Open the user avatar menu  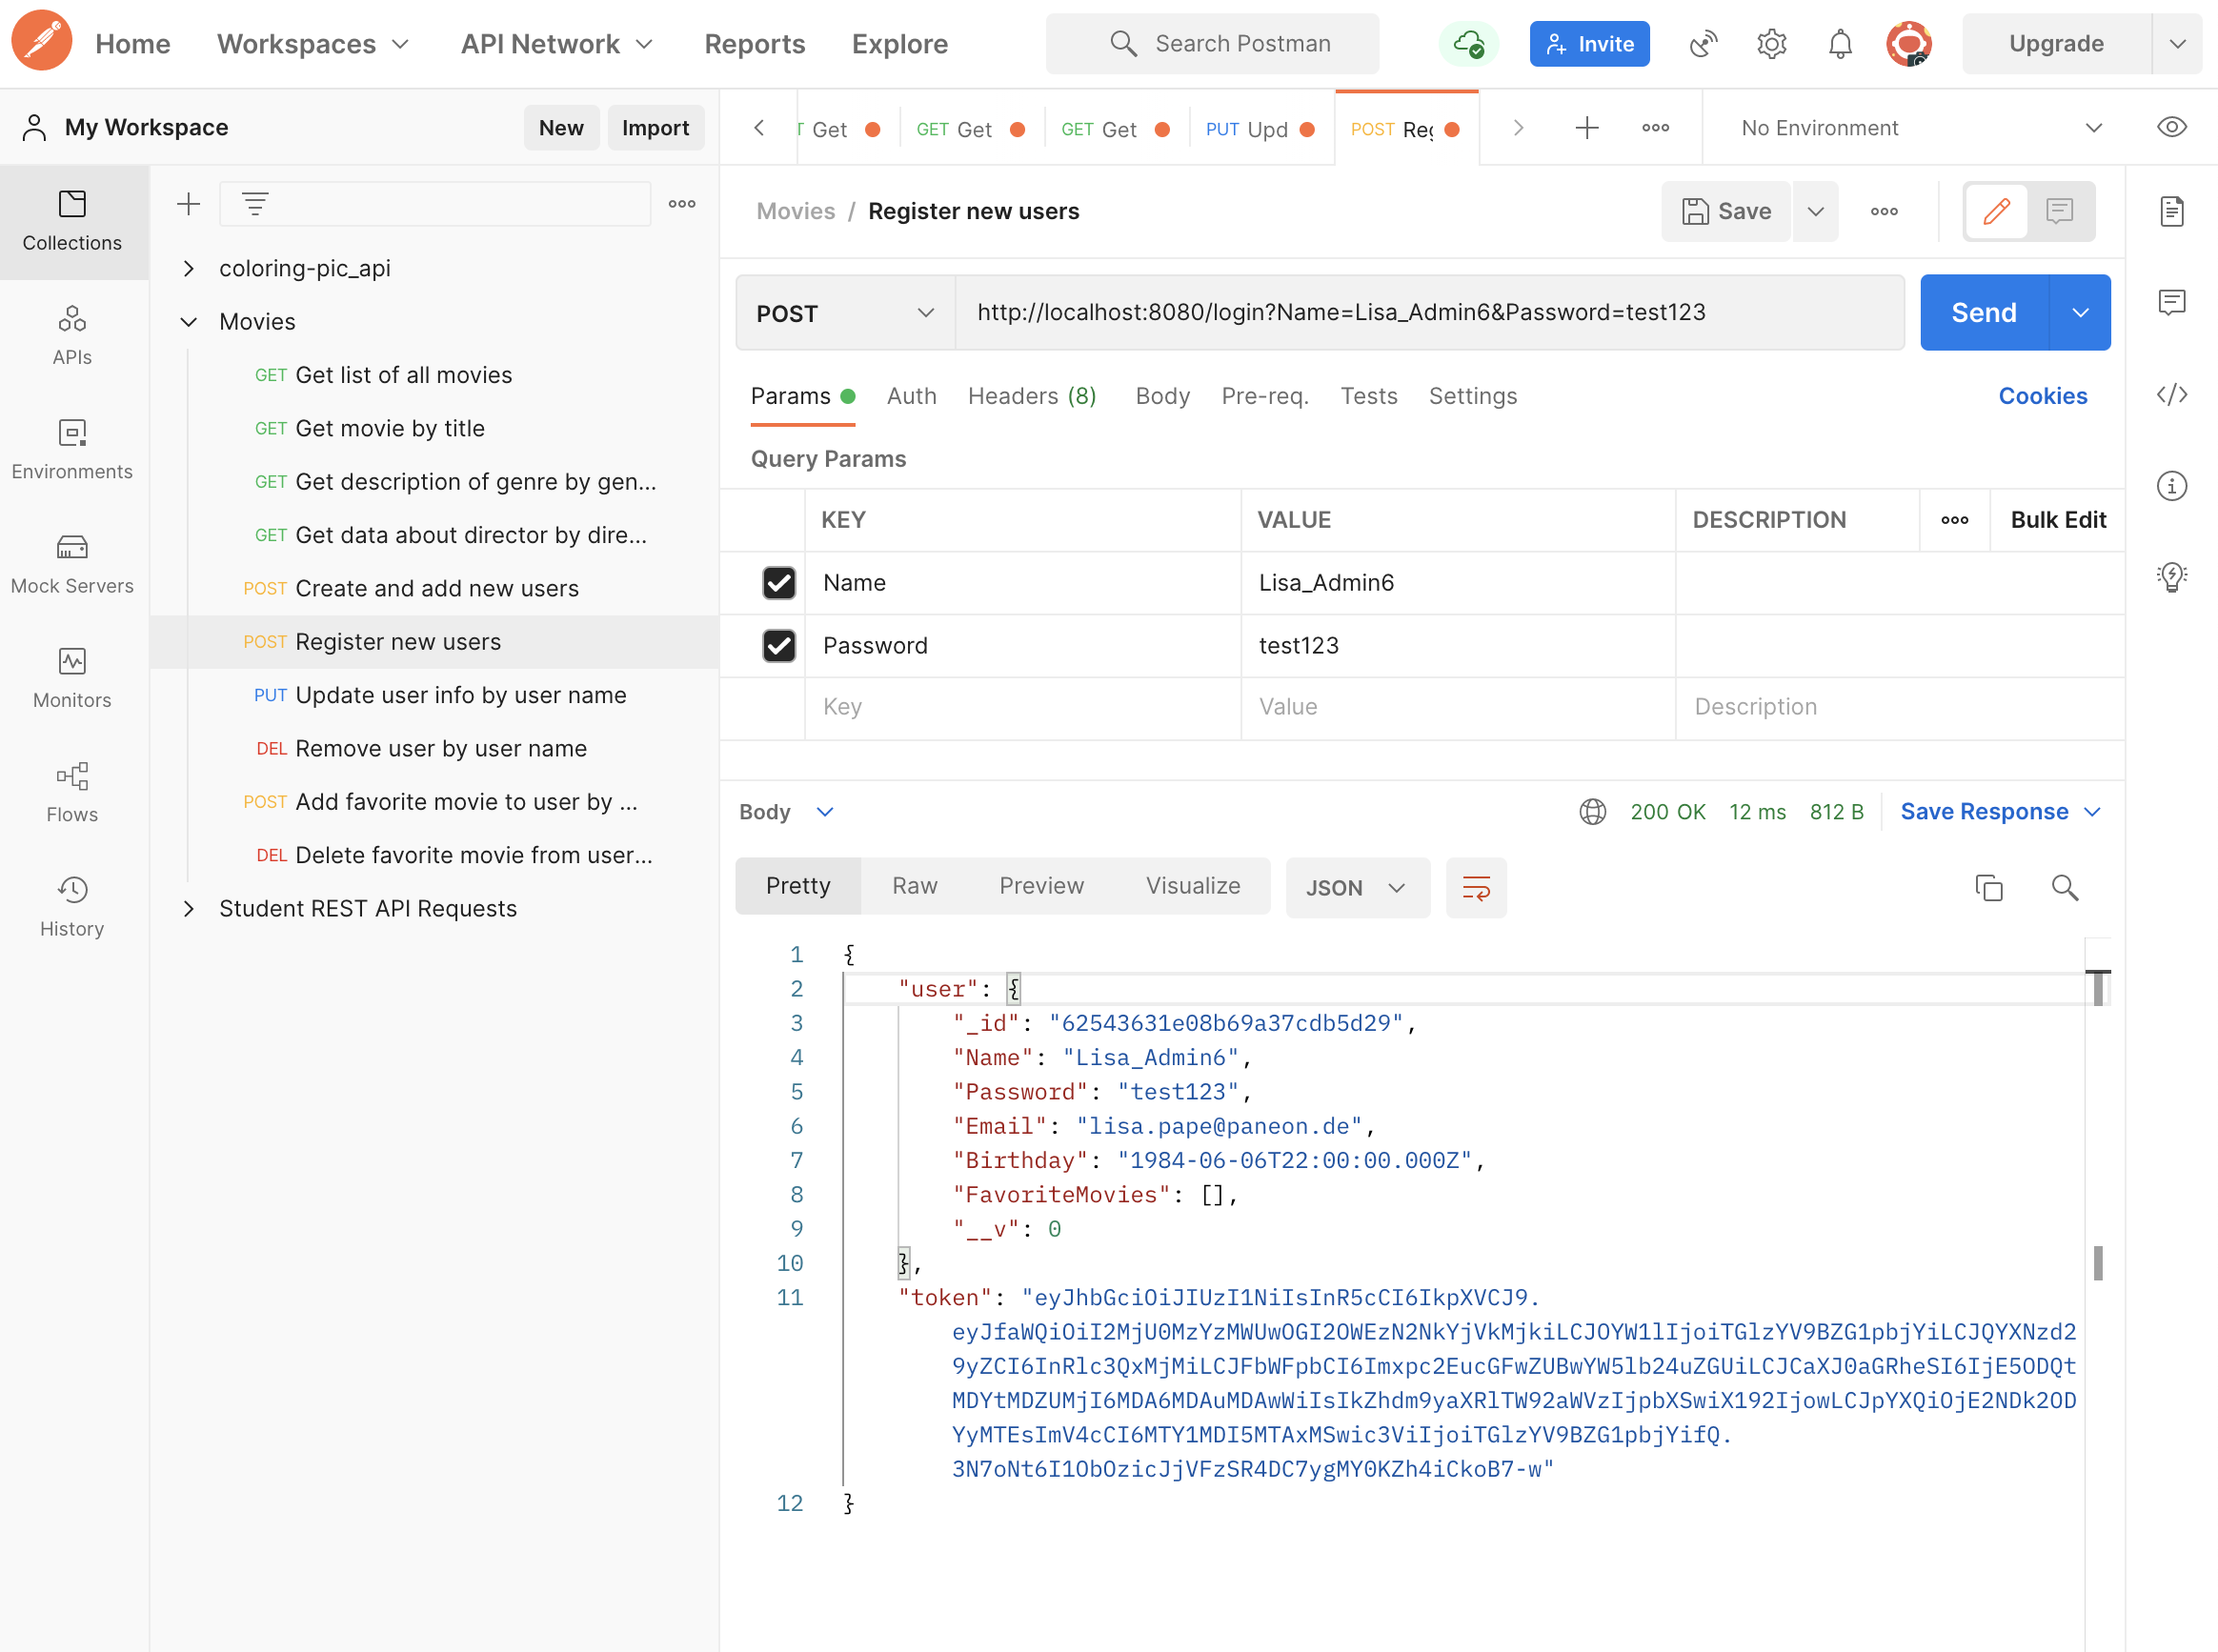(1908, 43)
